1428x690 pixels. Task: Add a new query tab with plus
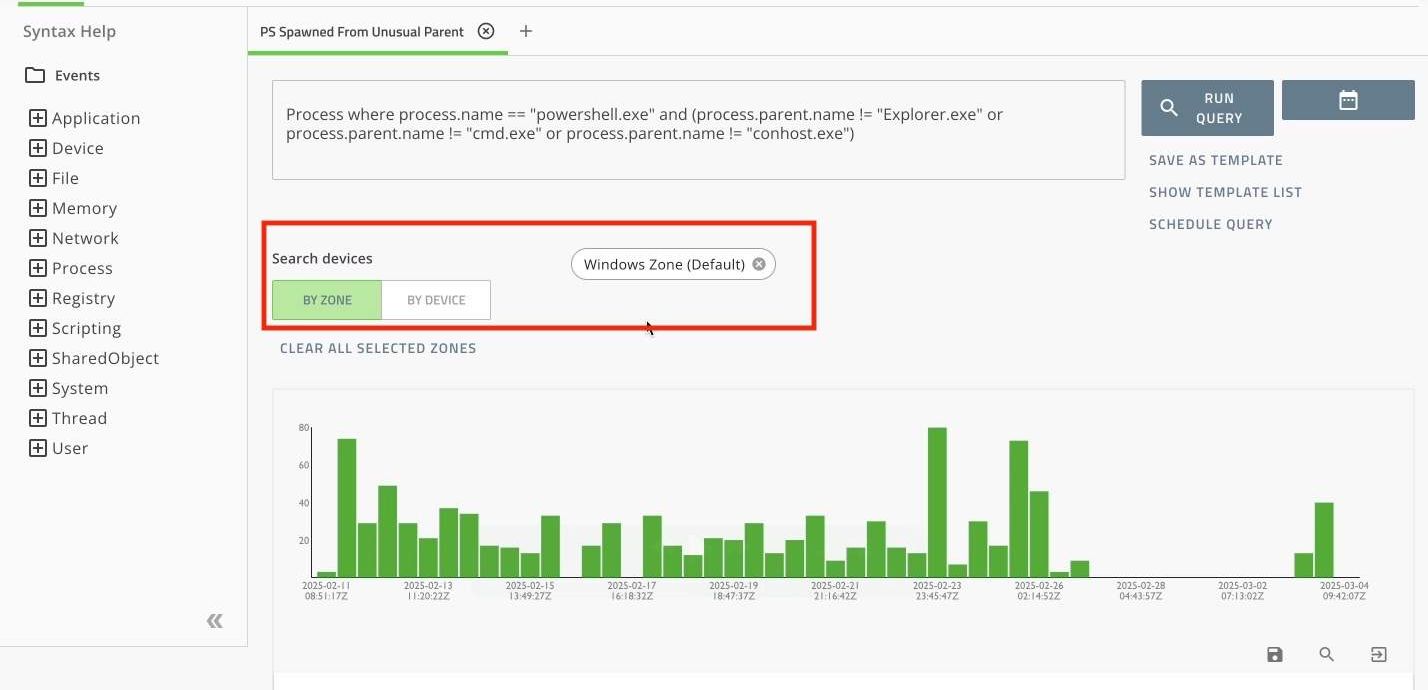pos(526,31)
